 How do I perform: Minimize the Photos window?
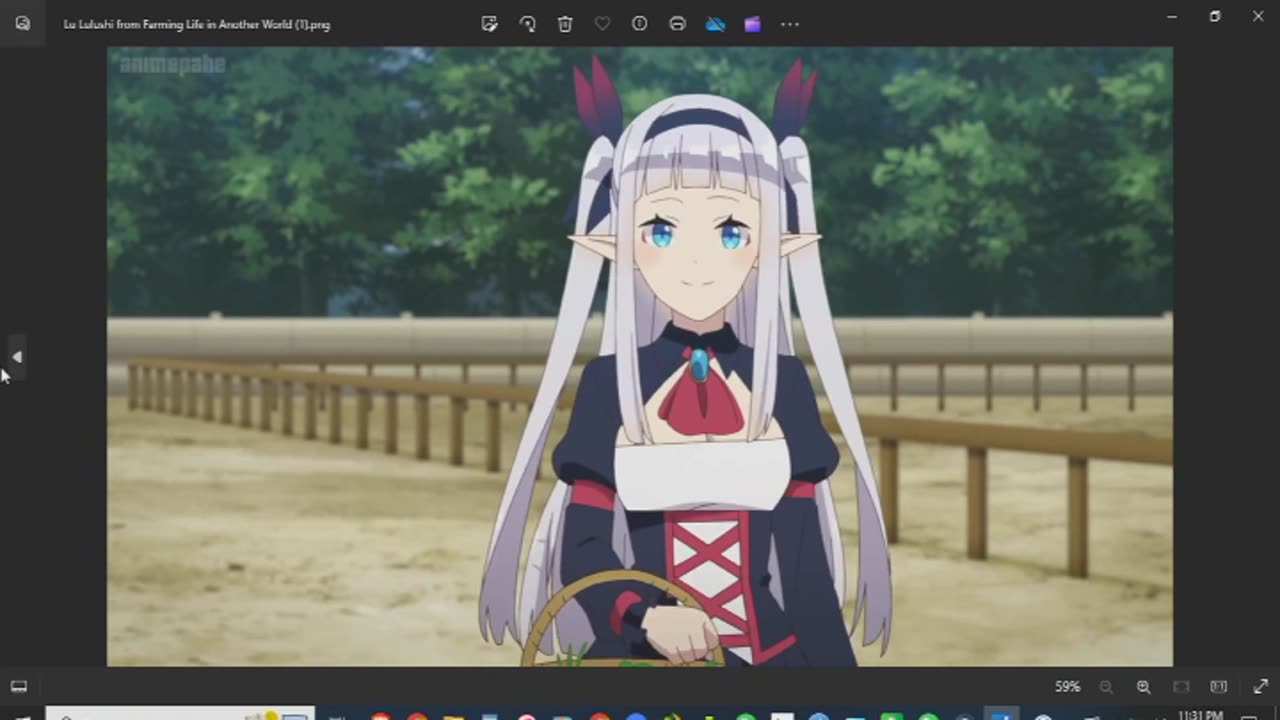(x=1172, y=16)
